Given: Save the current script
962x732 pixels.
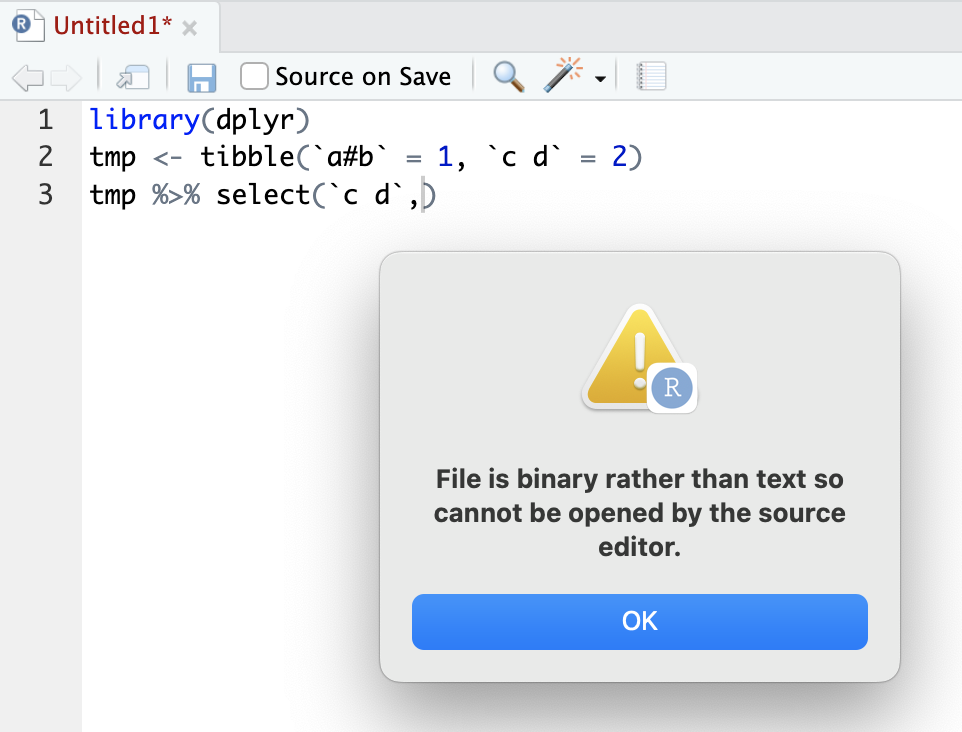Looking at the screenshot, I should (x=202, y=76).
